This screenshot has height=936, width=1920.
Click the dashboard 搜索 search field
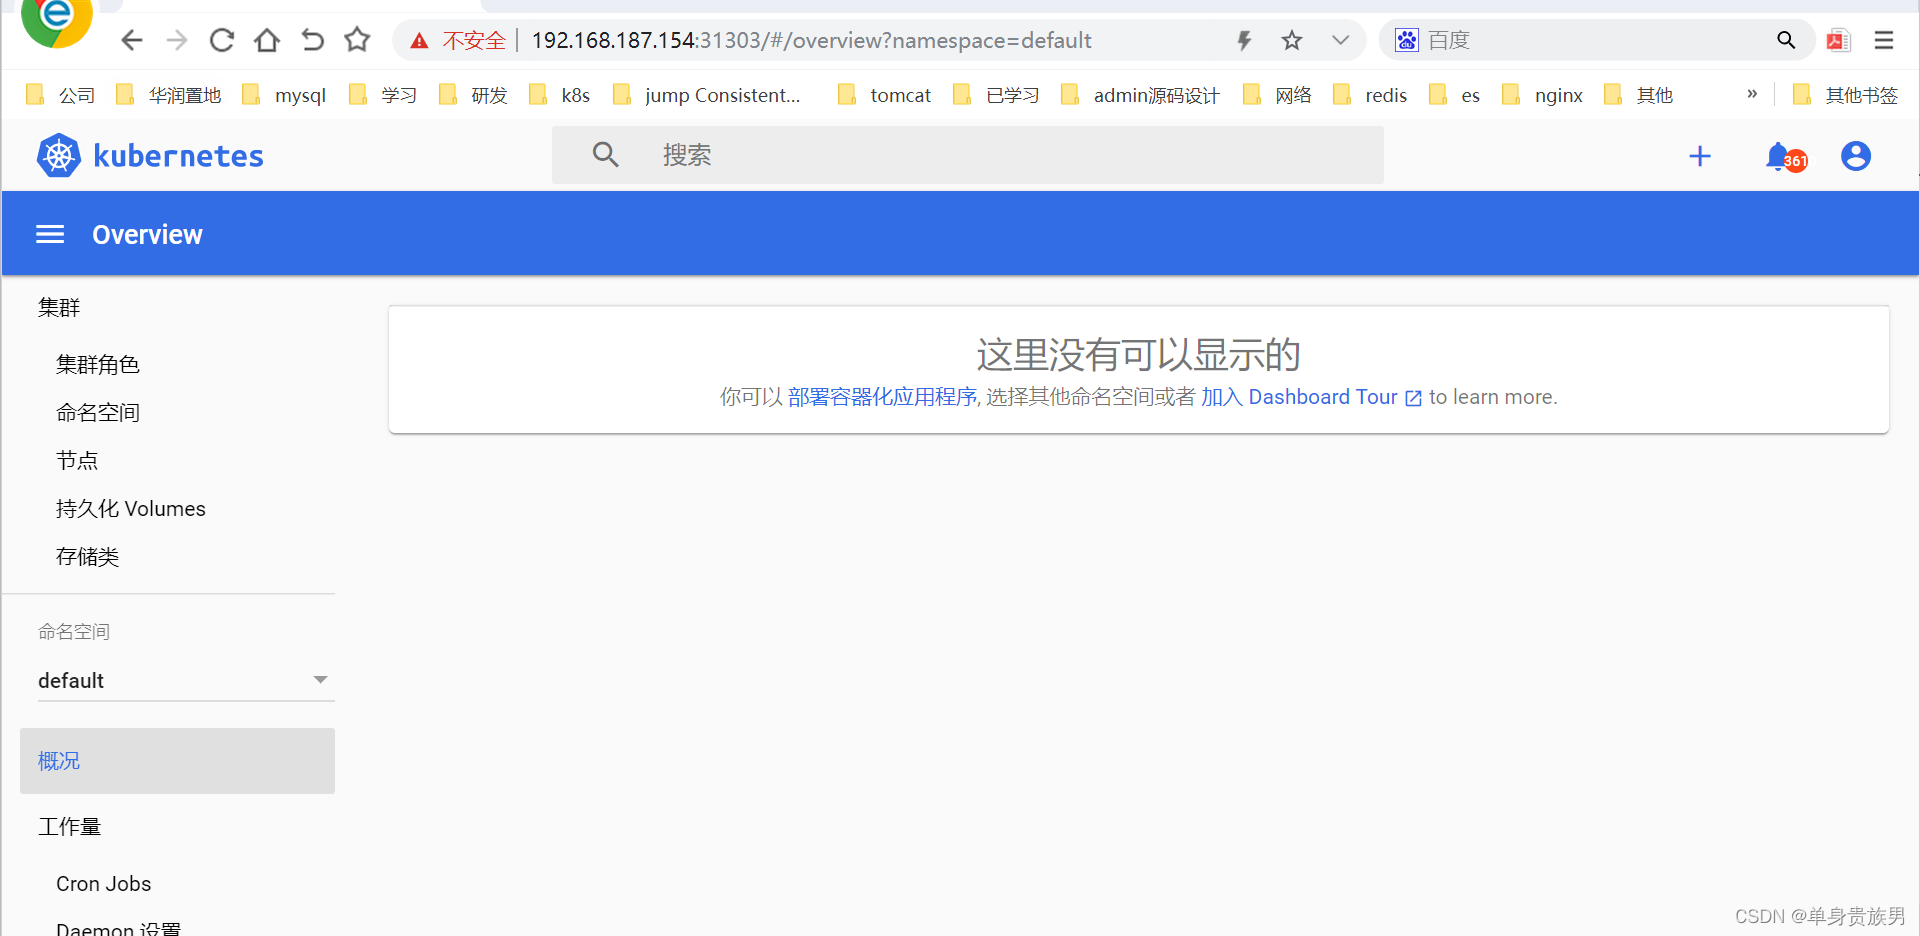(x=968, y=155)
